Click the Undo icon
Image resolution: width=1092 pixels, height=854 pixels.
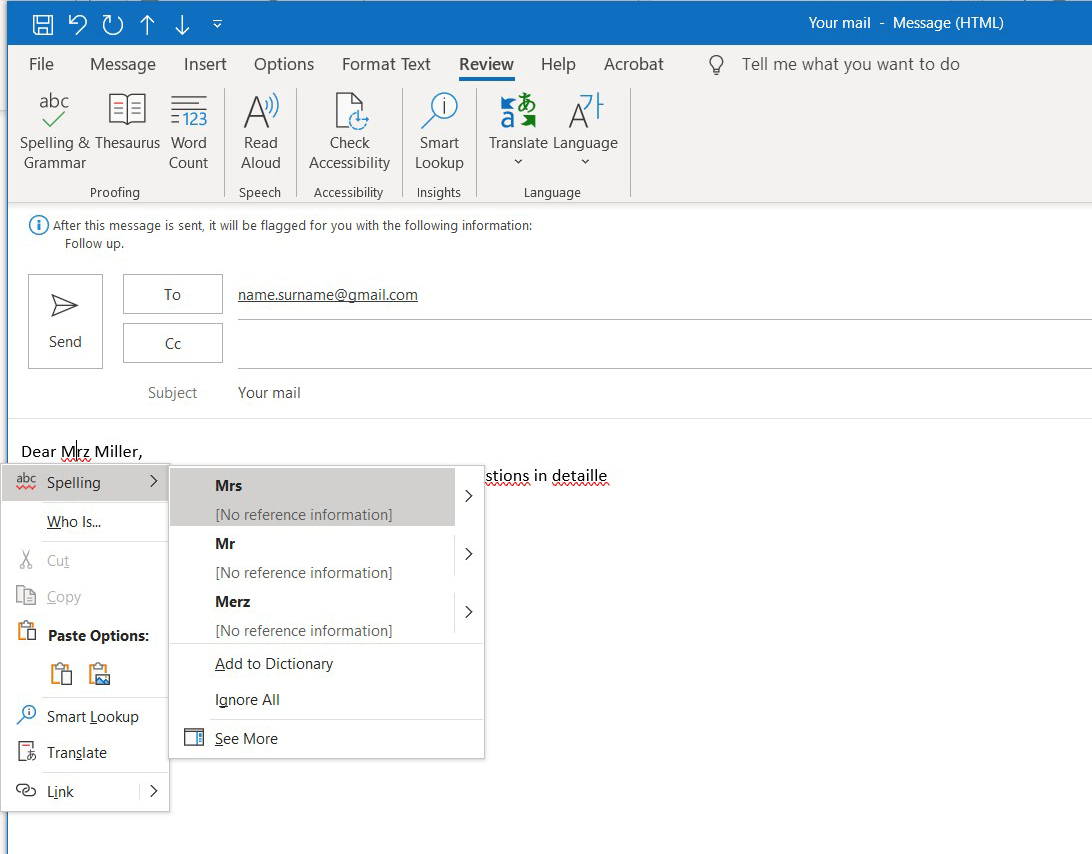click(79, 22)
